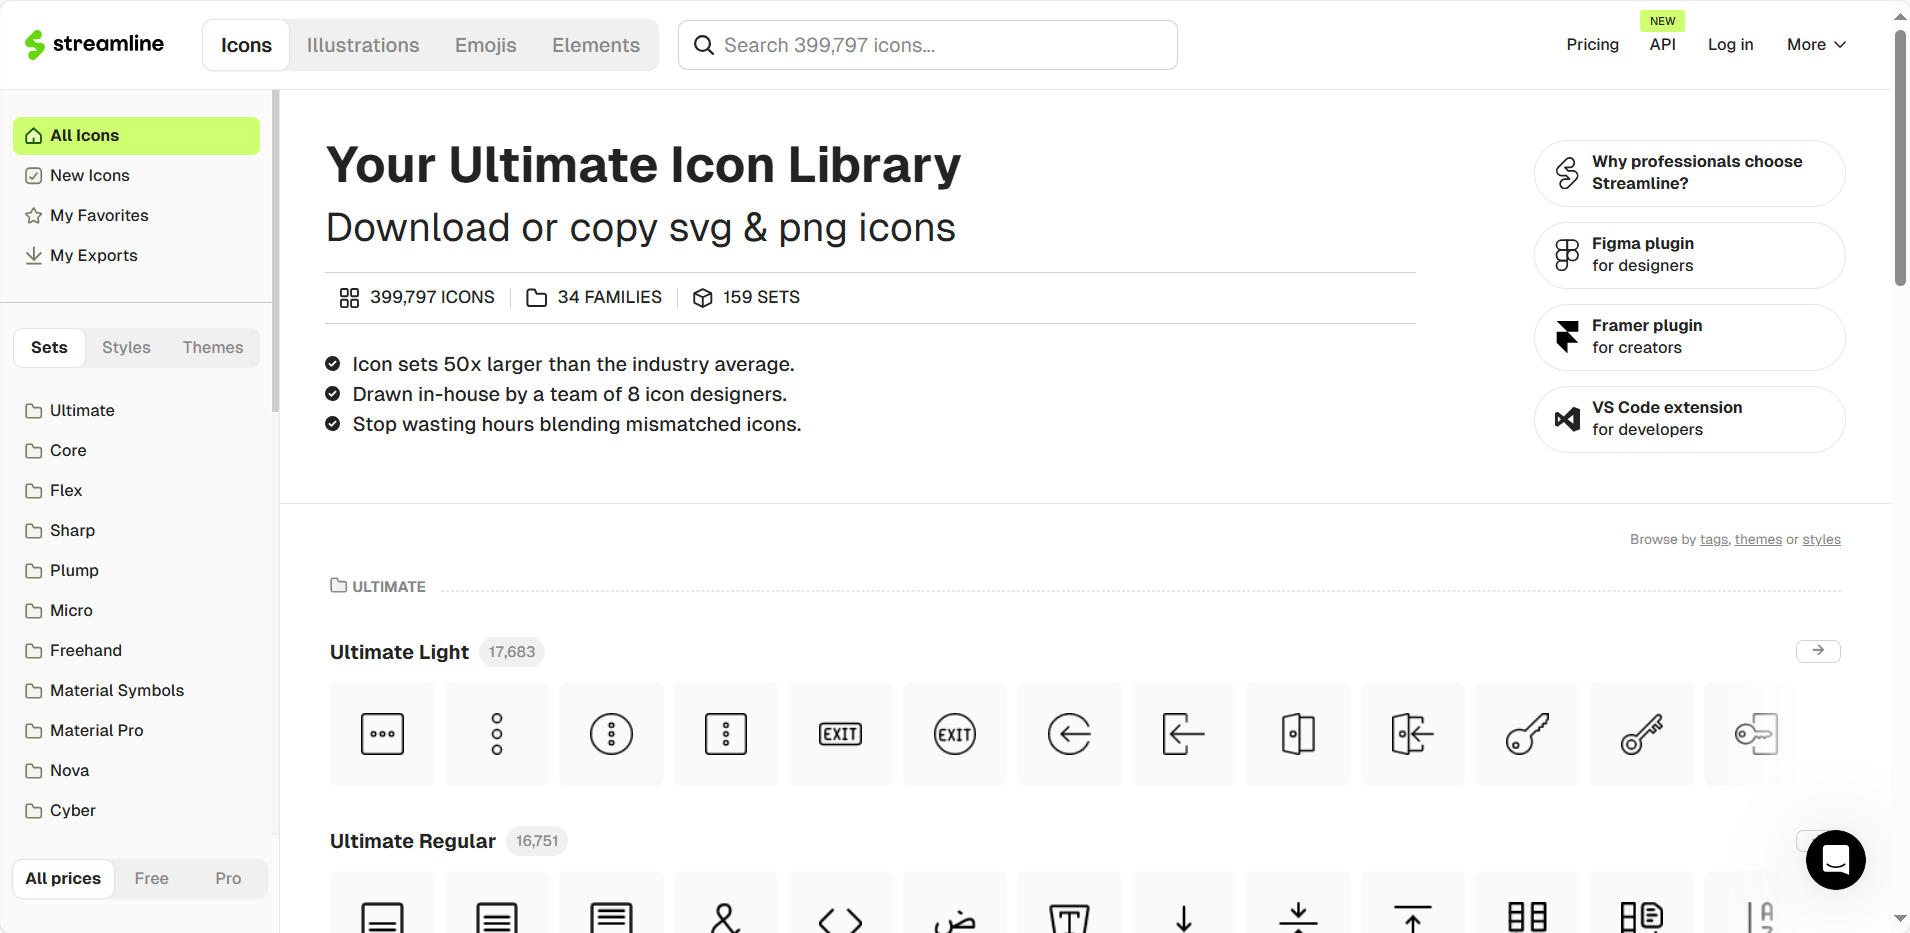Select the Pro price filter

click(227, 878)
